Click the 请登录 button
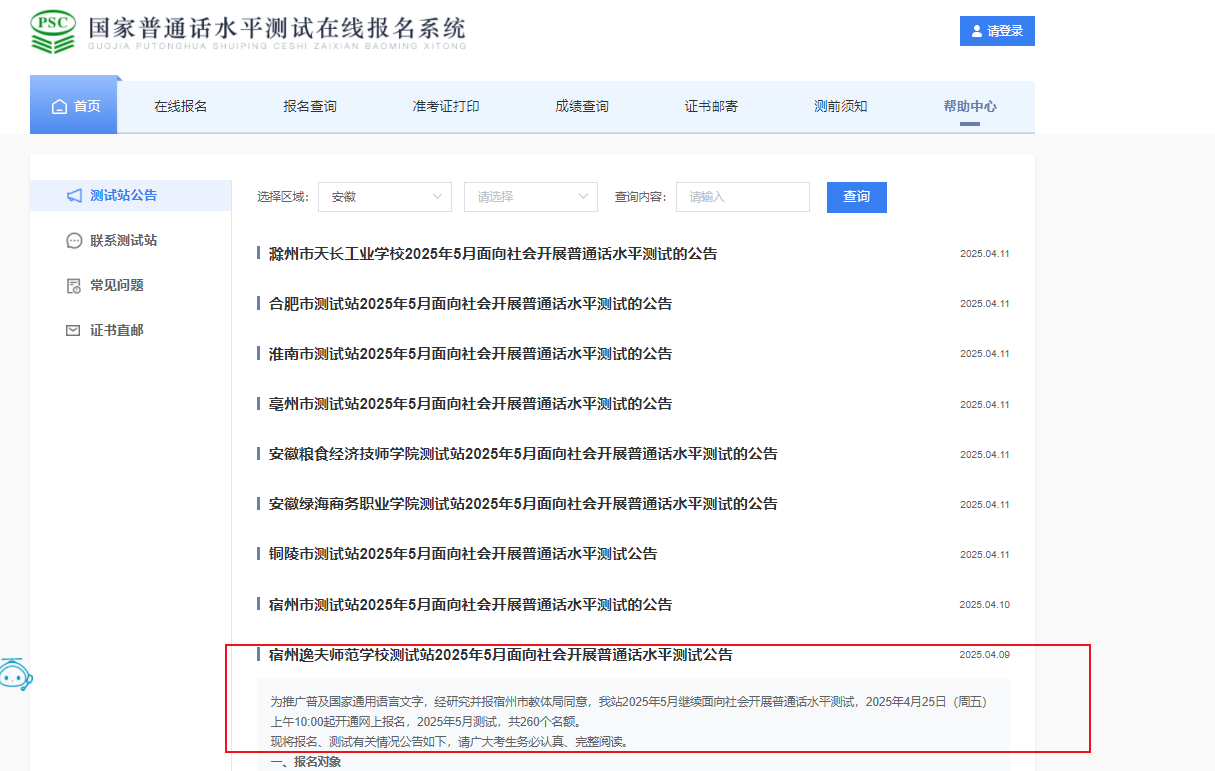The width and height of the screenshot is (1215, 771). [x=997, y=31]
